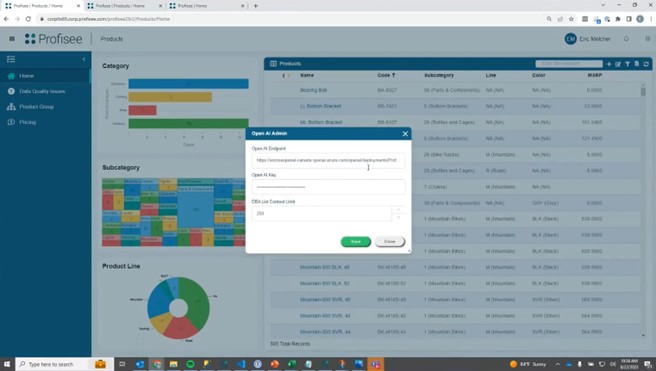Click the browser address bar URL
This screenshot has width=656, height=371.
pos(108,19)
